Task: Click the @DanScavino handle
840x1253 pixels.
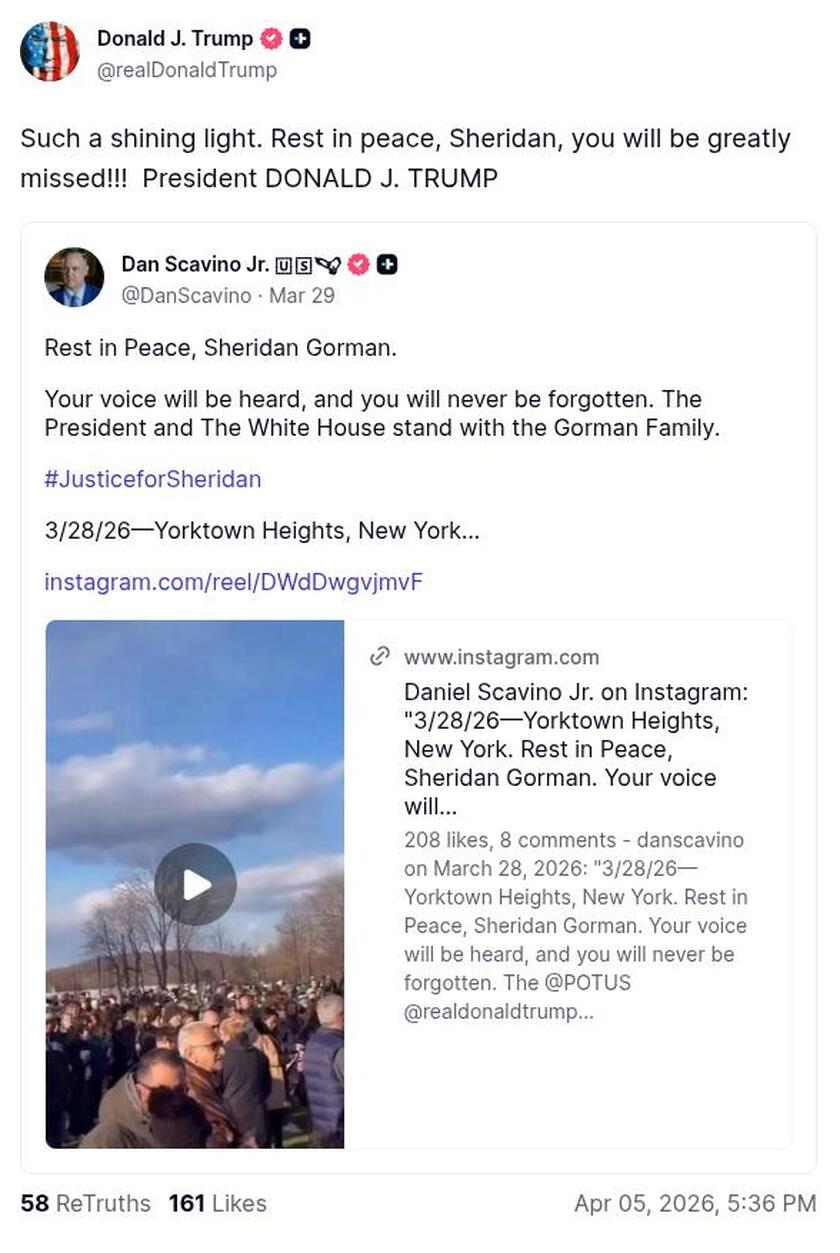Action: coord(186,295)
